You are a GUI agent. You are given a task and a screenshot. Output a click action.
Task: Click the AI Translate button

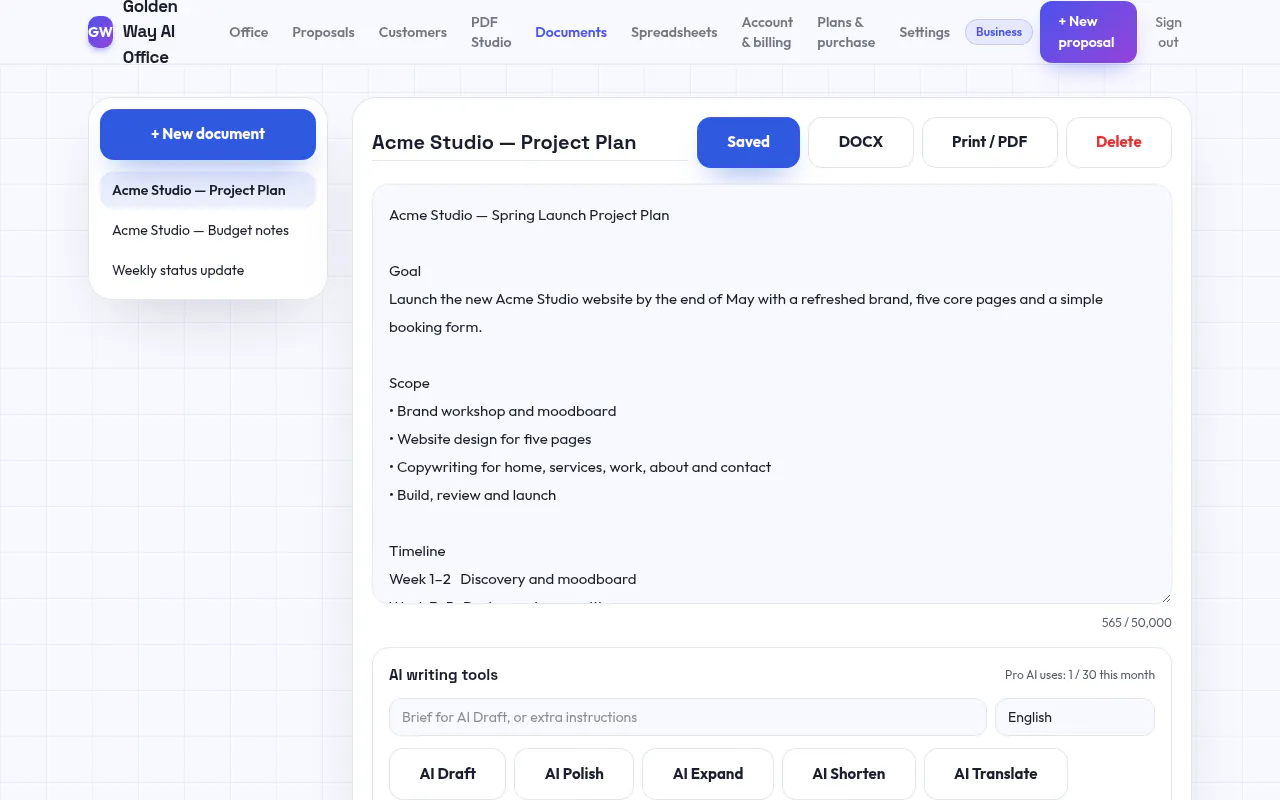(x=996, y=774)
